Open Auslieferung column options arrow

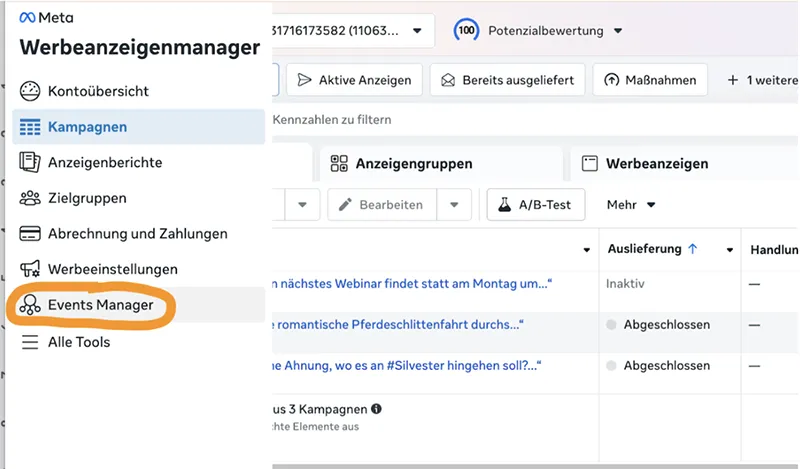coord(730,250)
